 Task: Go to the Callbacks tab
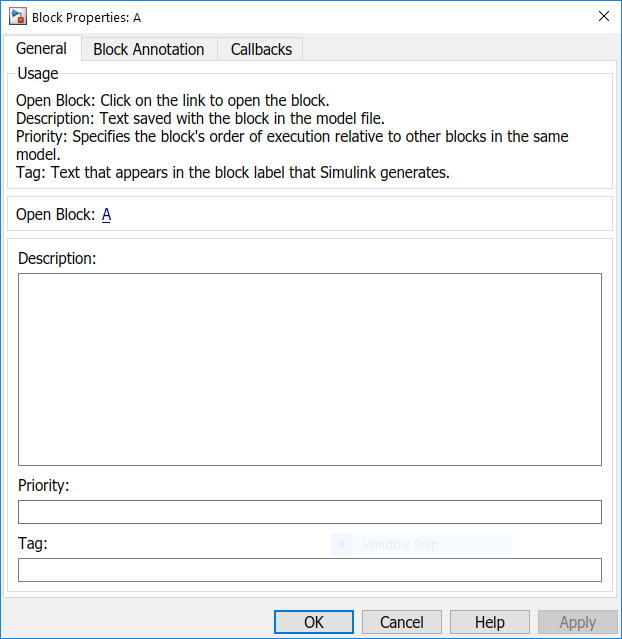point(261,49)
